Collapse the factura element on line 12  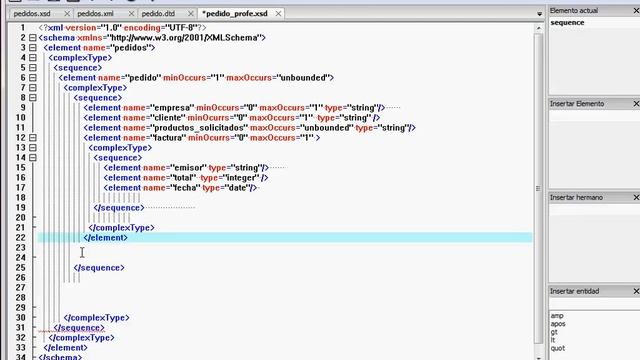click(x=33, y=138)
